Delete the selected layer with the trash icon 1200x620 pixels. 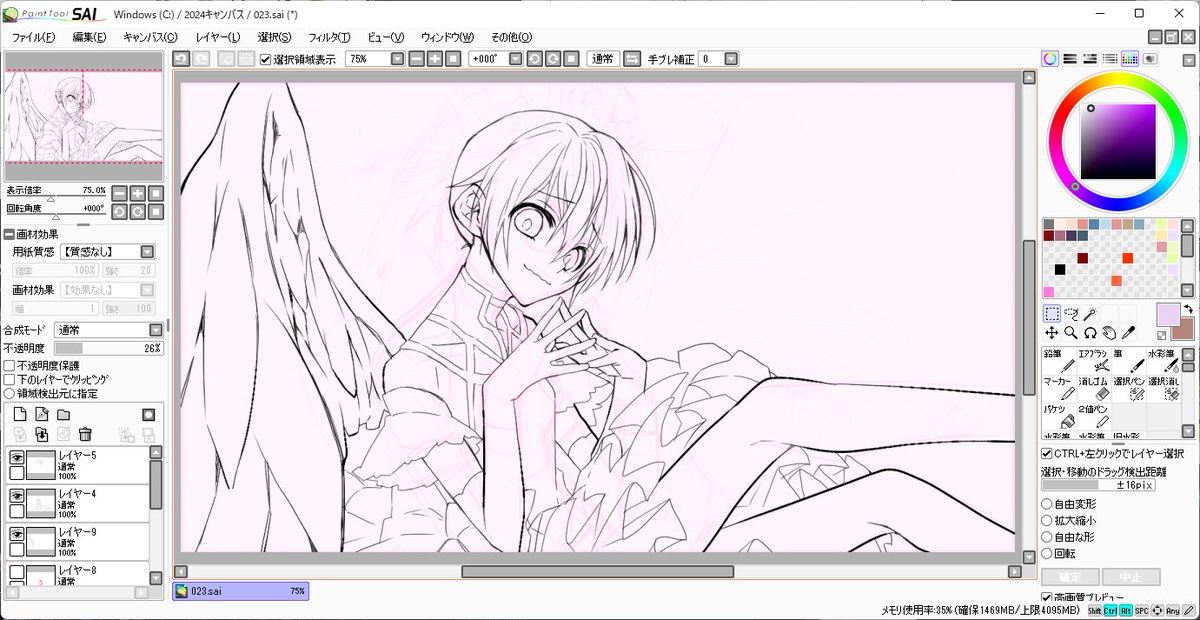(85, 434)
